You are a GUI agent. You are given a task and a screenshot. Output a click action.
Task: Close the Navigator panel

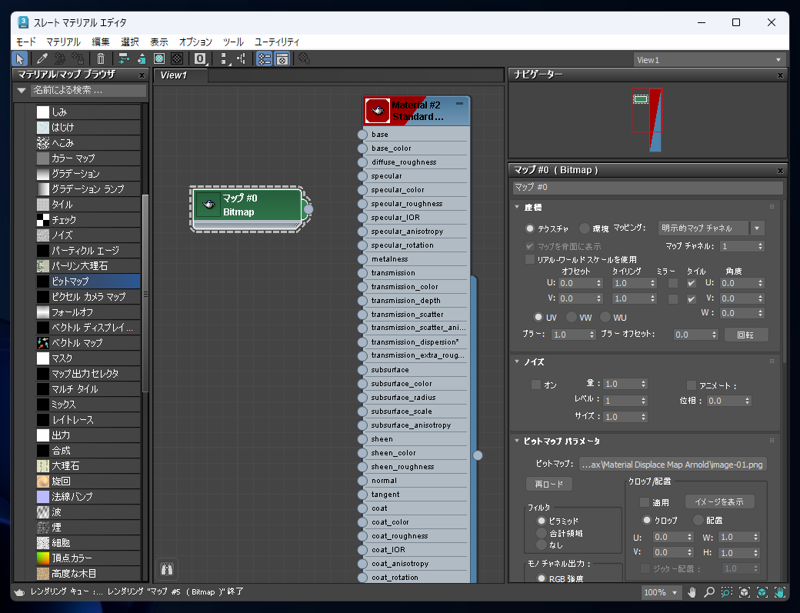click(x=780, y=75)
